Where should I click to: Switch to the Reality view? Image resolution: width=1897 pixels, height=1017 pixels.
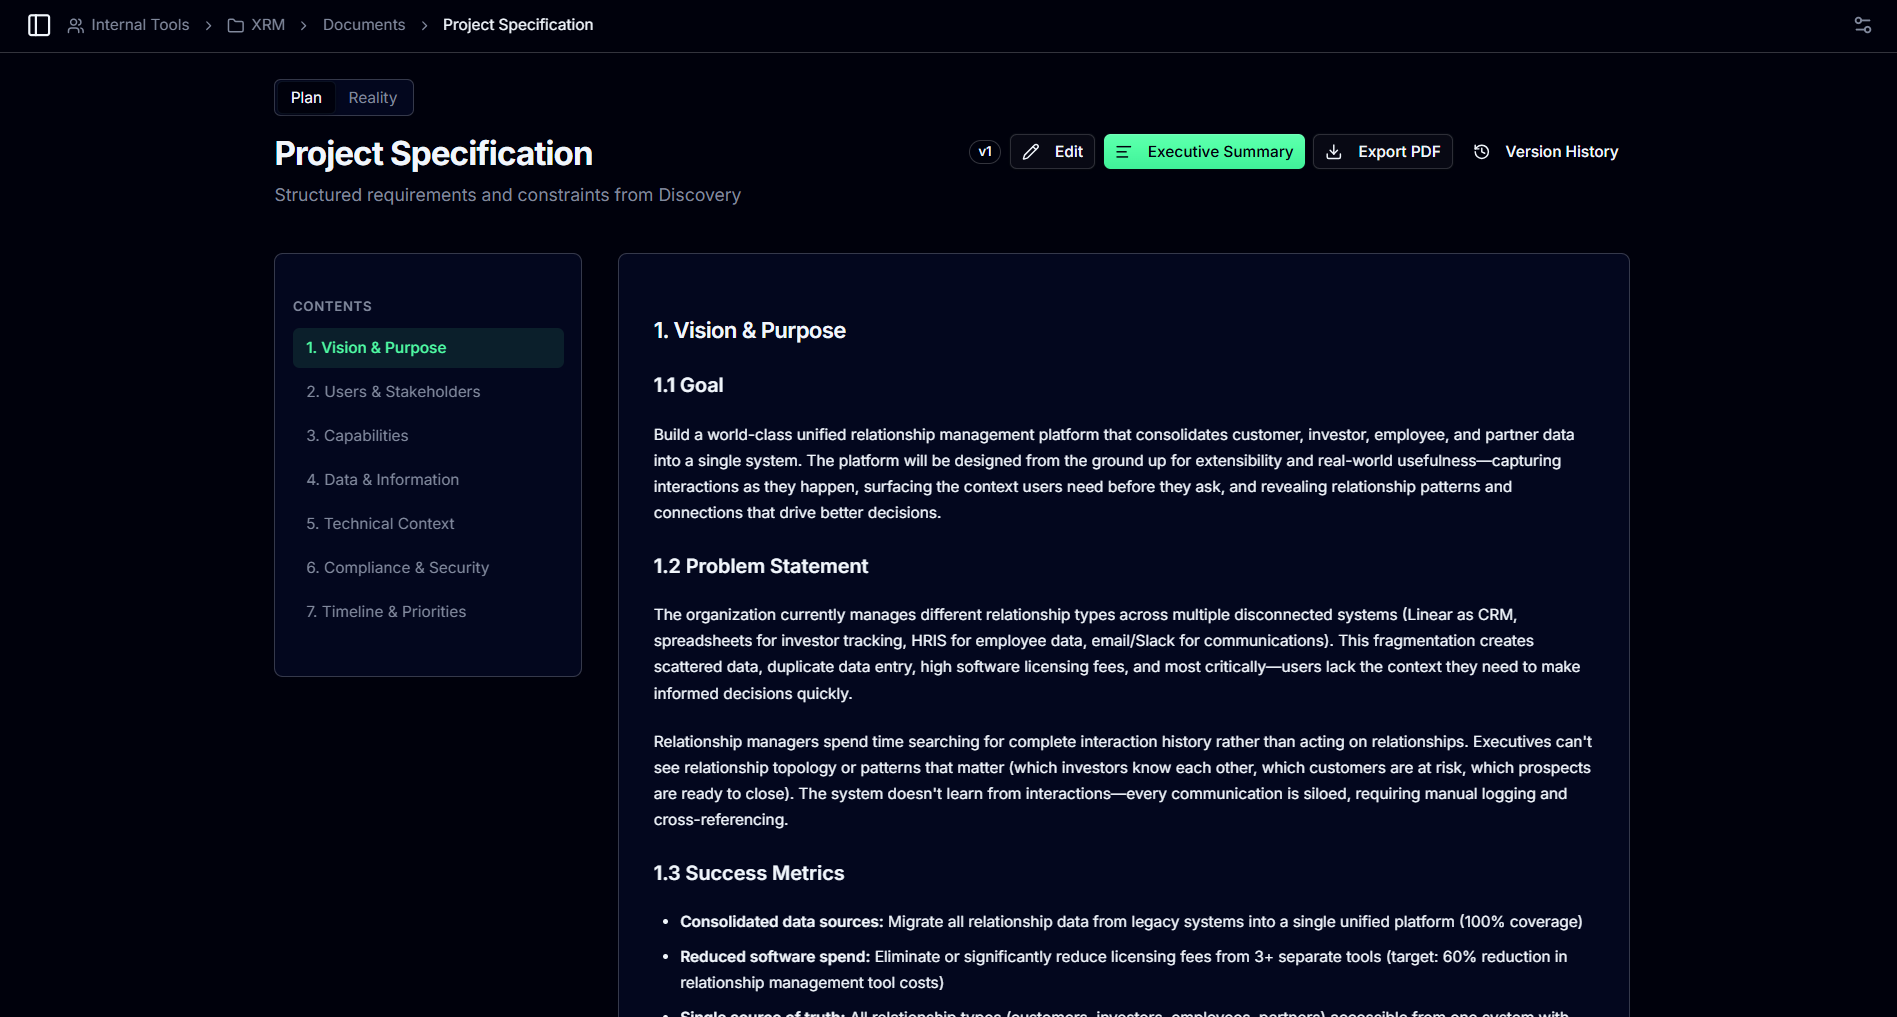point(373,98)
